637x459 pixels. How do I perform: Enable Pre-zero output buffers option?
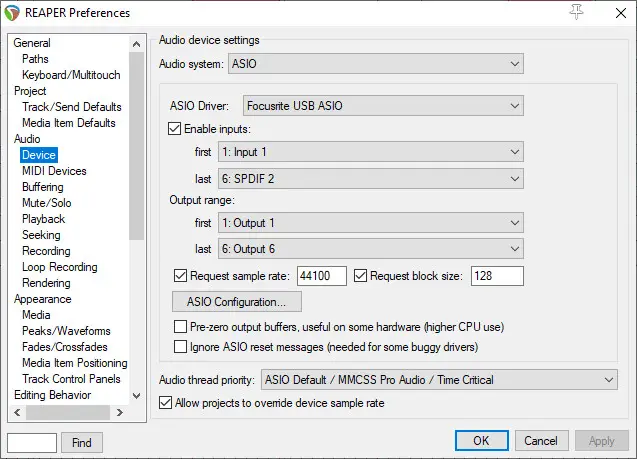point(180,327)
